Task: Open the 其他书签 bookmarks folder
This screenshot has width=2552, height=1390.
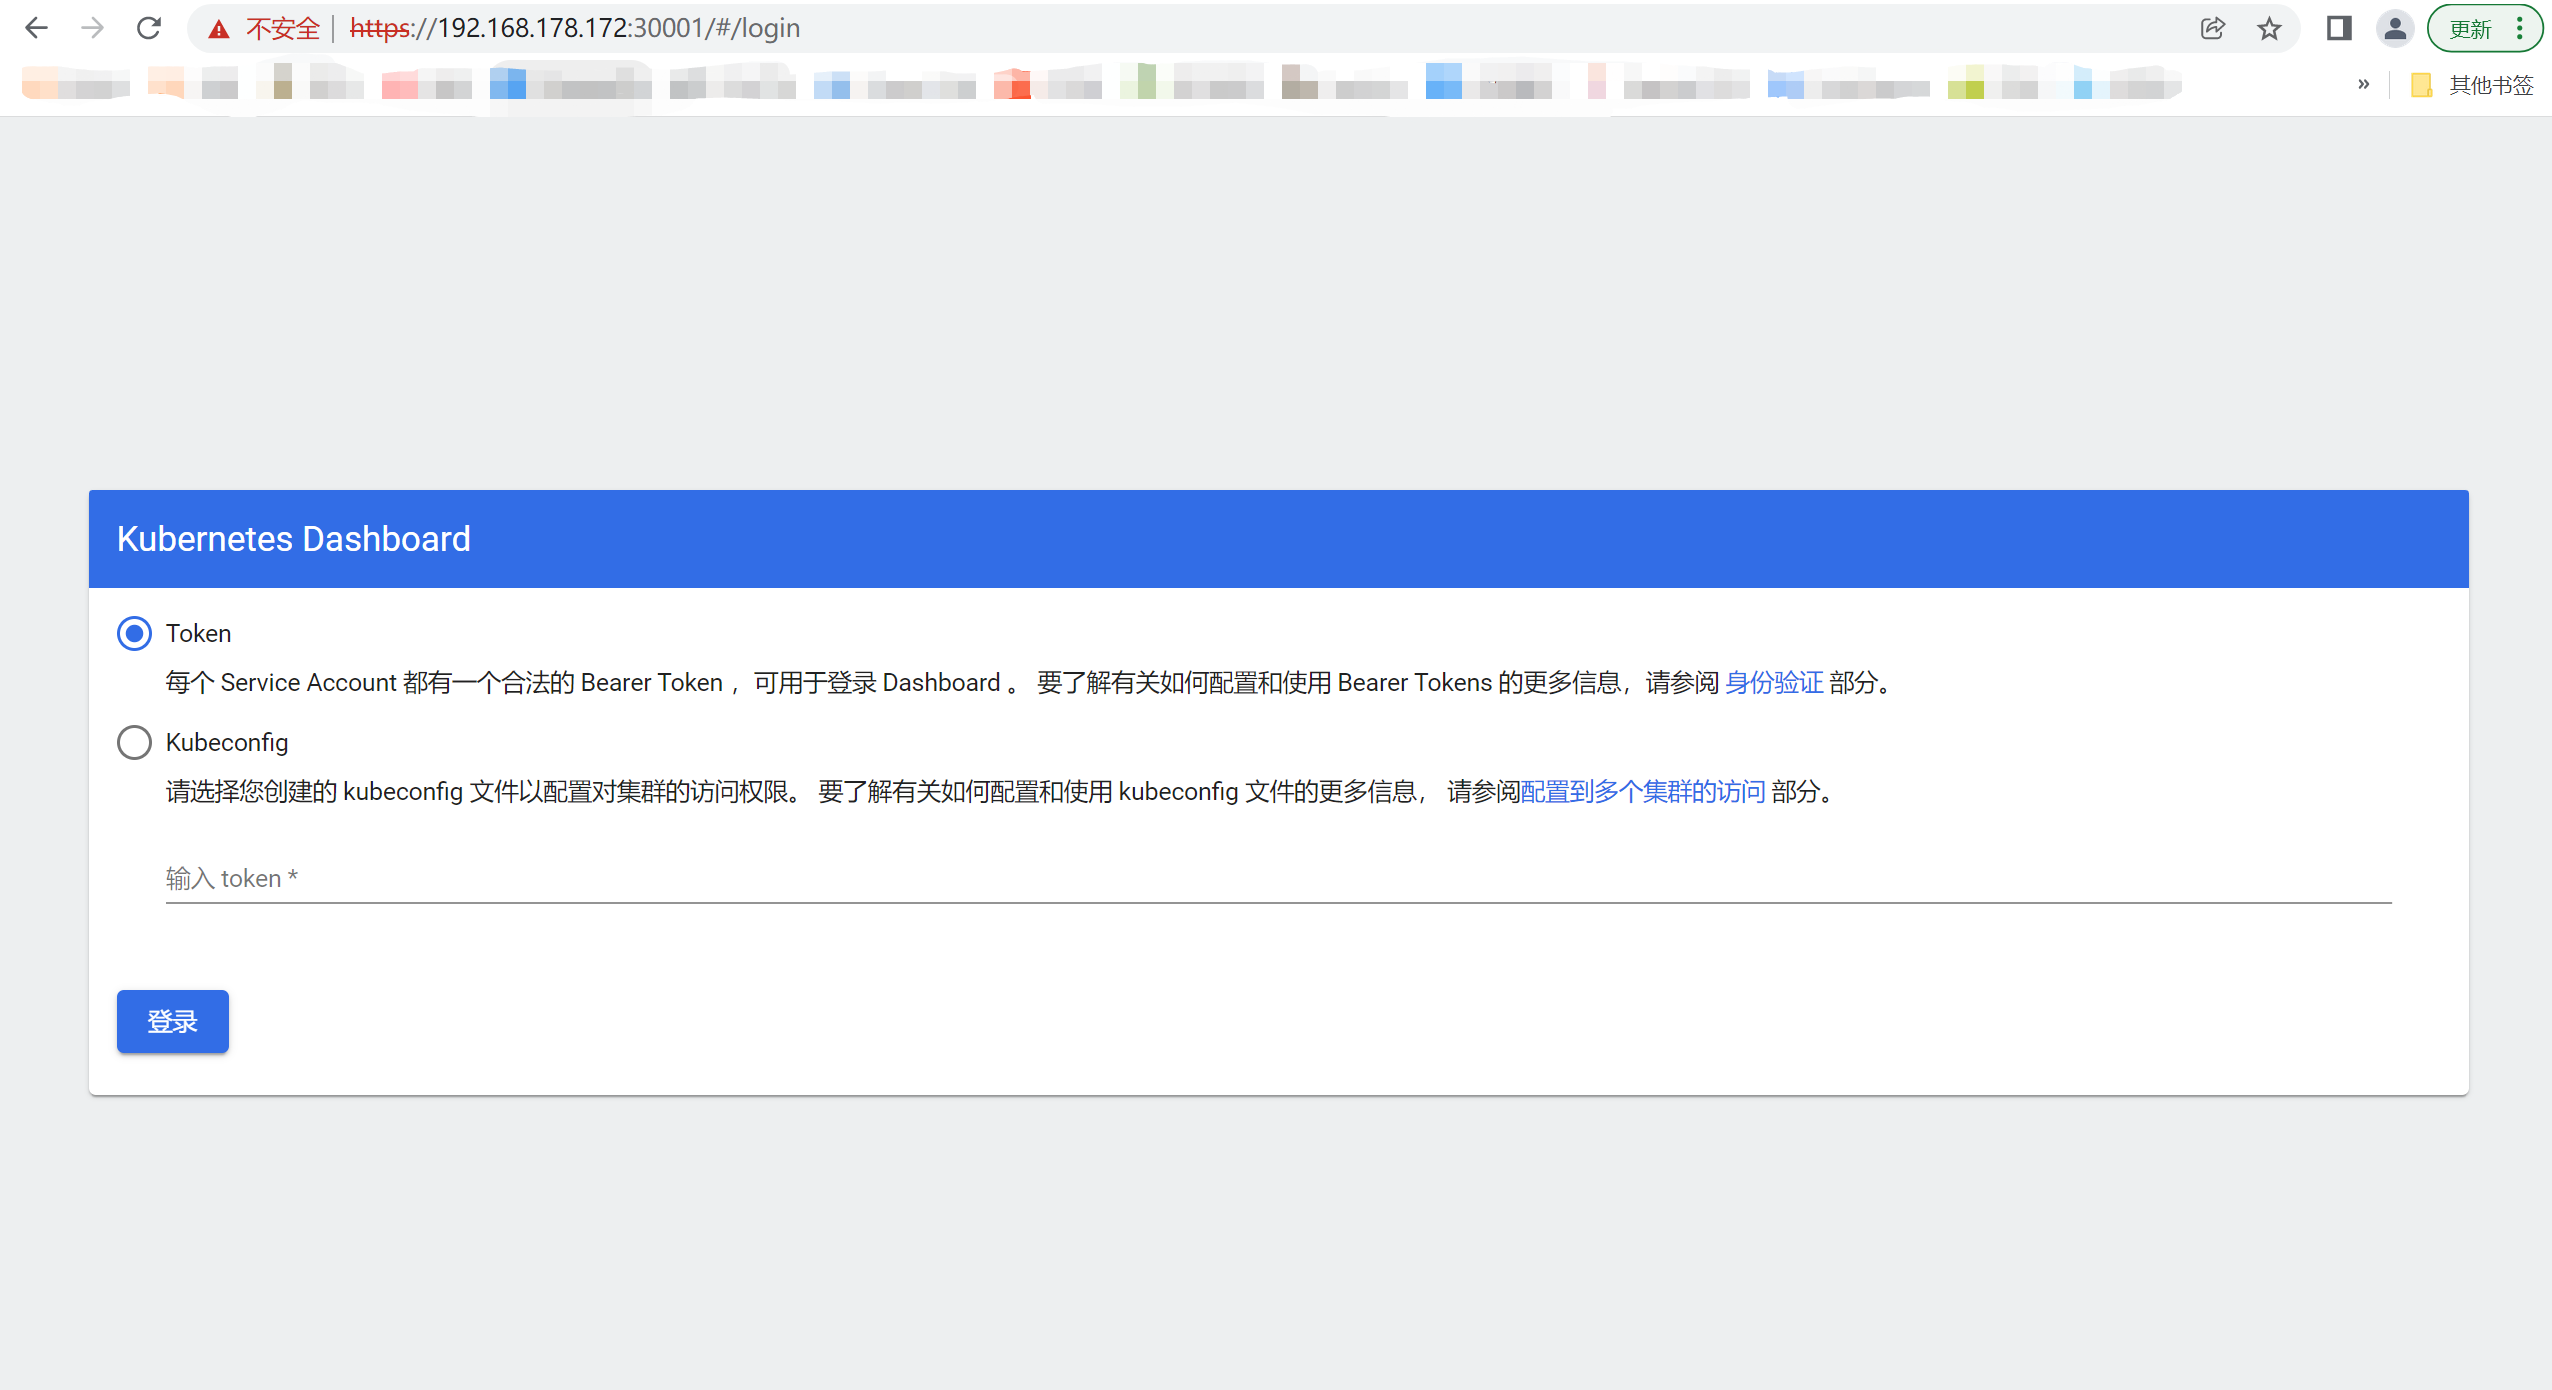Action: coord(2471,85)
